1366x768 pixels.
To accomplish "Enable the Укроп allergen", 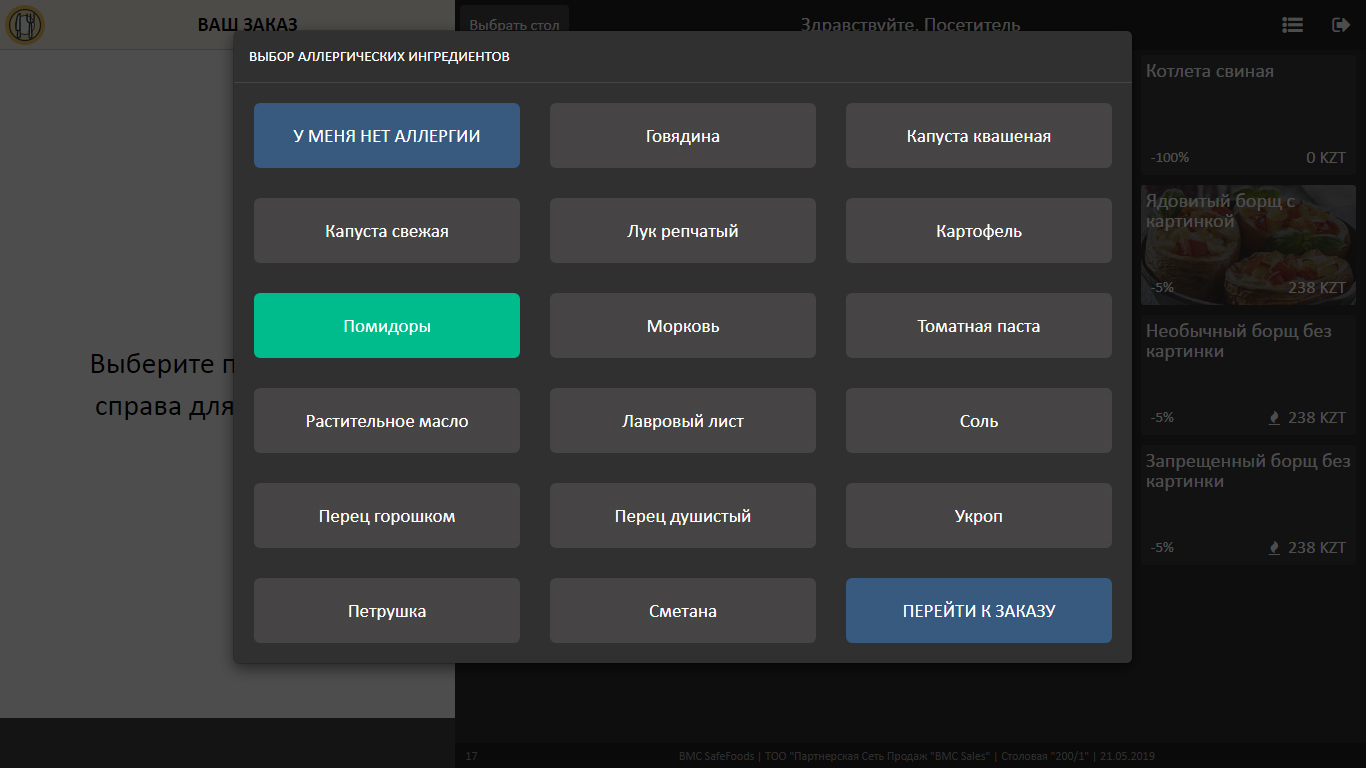I will click(x=978, y=515).
